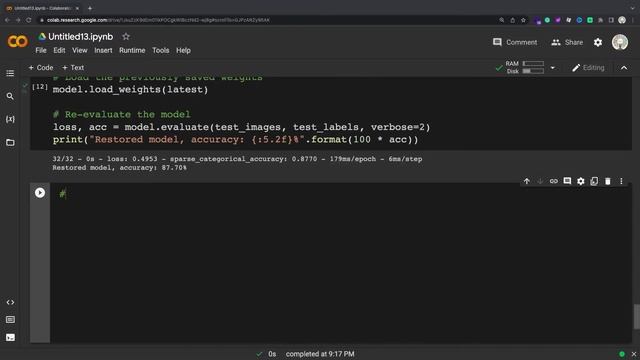This screenshot has width=640, height=360.
Task: Open the Edit menu
Action: [x=59, y=51]
